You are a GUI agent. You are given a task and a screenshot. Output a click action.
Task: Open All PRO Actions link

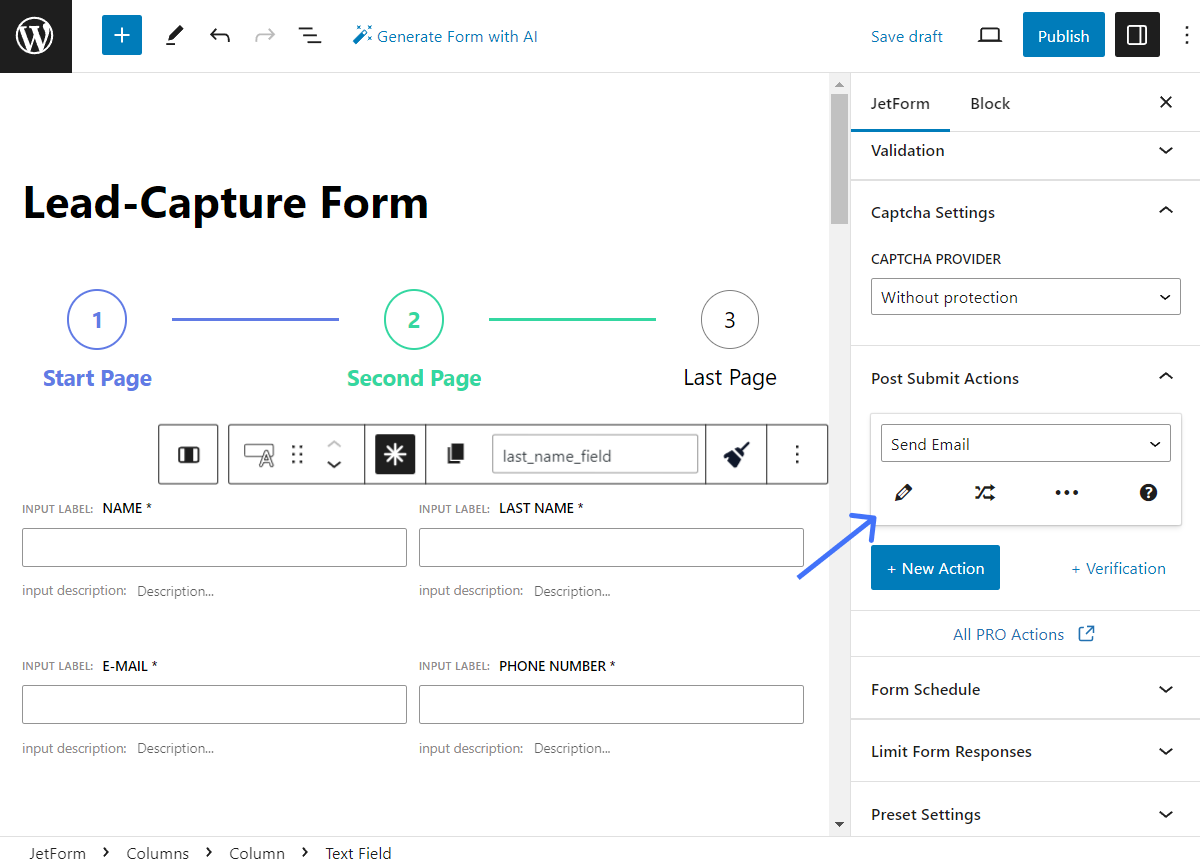pyautogui.click(x=1024, y=634)
